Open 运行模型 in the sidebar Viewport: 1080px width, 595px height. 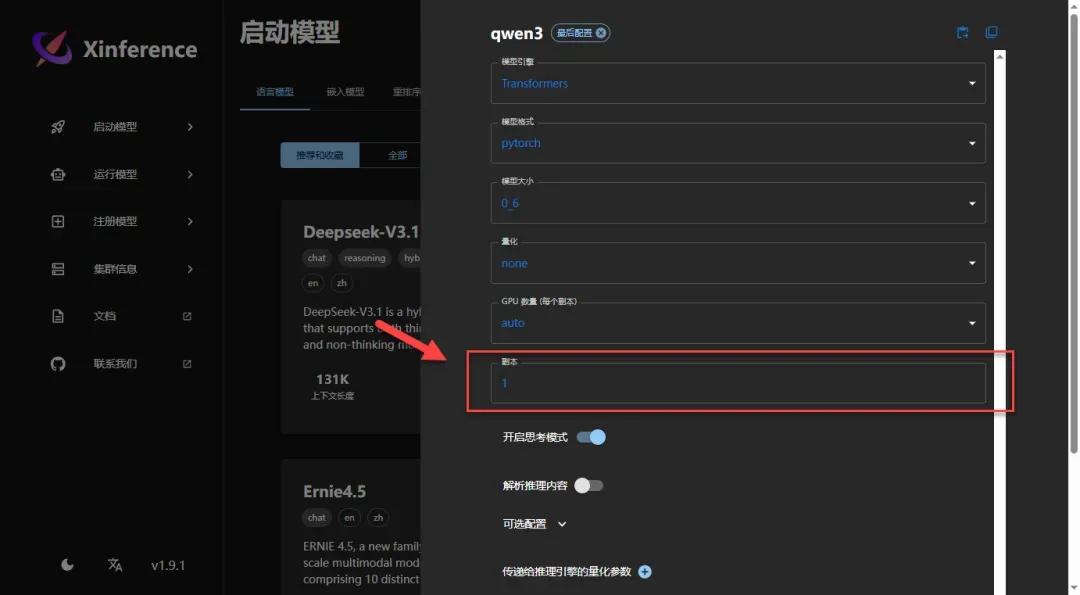pyautogui.click(x=115, y=174)
